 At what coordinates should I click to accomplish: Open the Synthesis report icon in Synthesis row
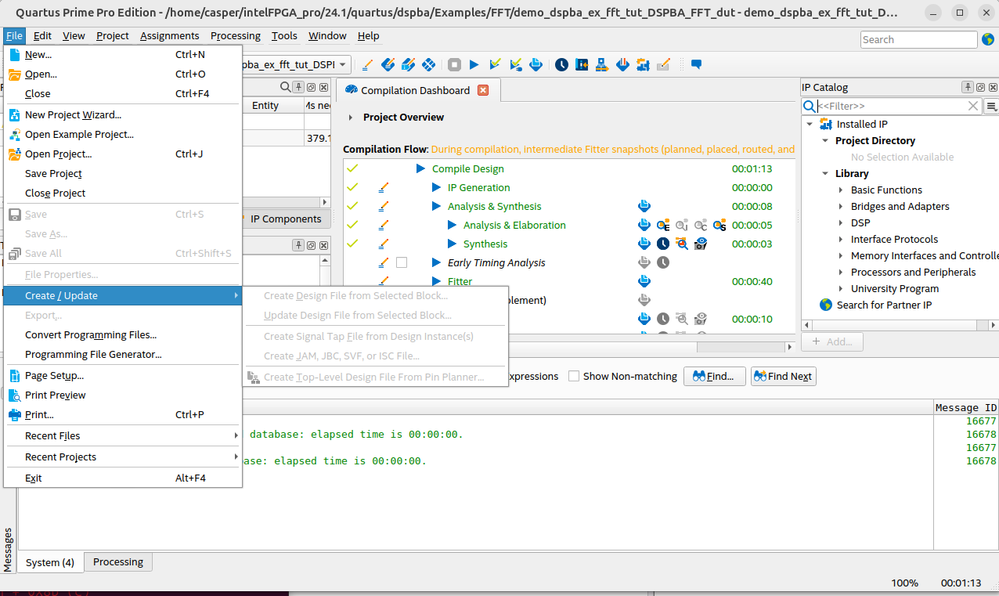(644, 244)
